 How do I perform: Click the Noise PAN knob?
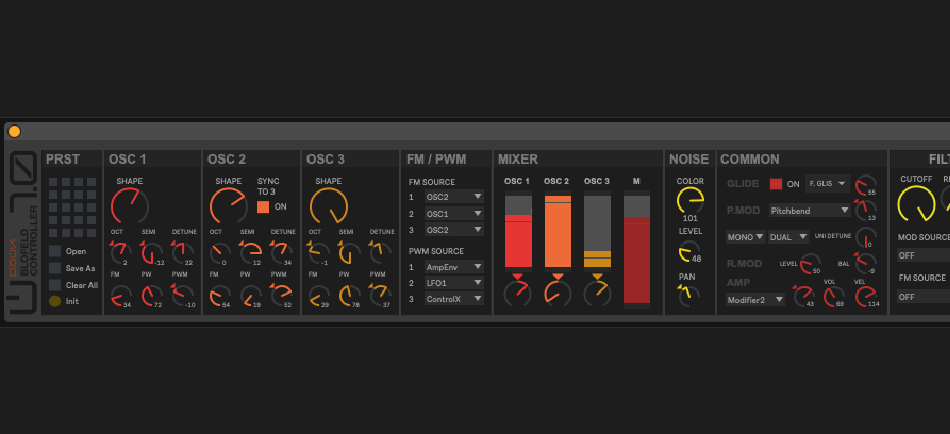click(689, 295)
